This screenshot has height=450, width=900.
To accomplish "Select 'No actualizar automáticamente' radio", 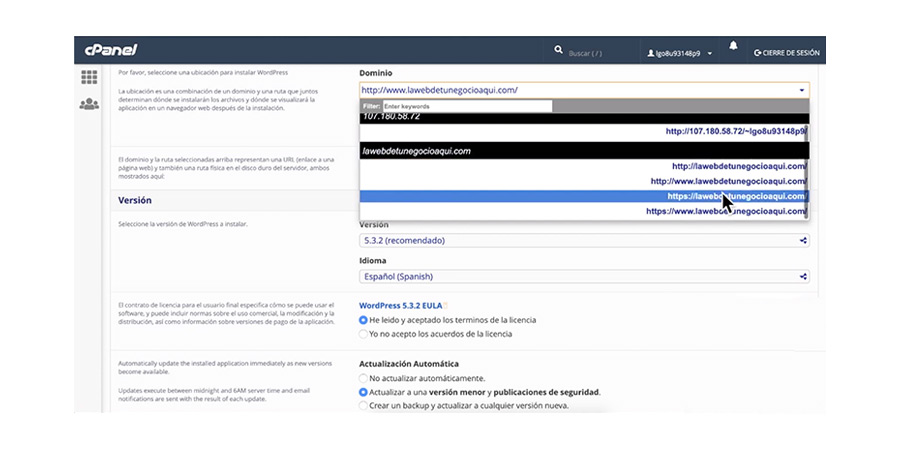I will point(363,379).
